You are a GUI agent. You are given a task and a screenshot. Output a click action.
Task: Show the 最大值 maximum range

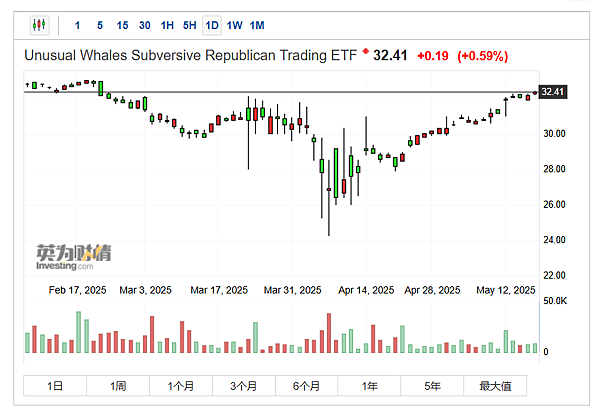[x=495, y=386]
